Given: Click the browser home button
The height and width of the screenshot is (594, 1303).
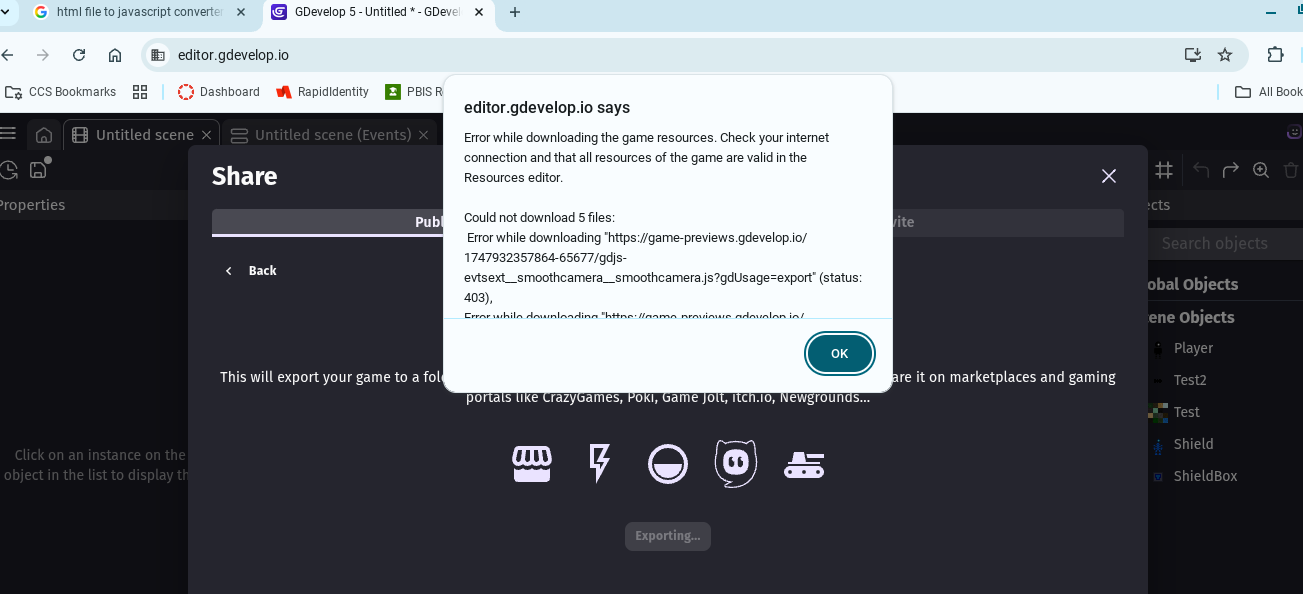Looking at the screenshot, I should point(115,55).
